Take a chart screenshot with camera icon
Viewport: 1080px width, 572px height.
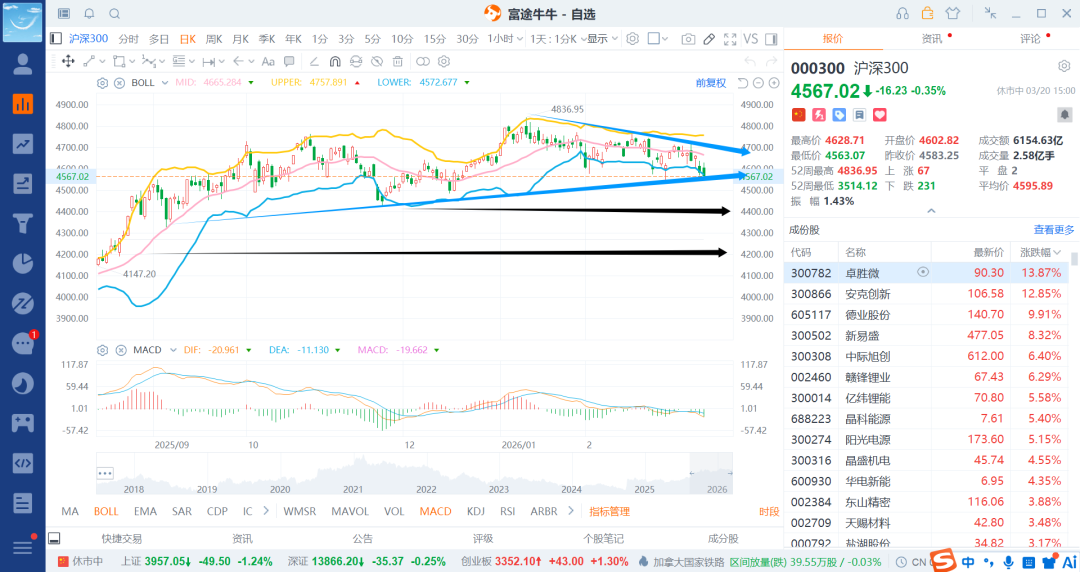click(688, 39)
